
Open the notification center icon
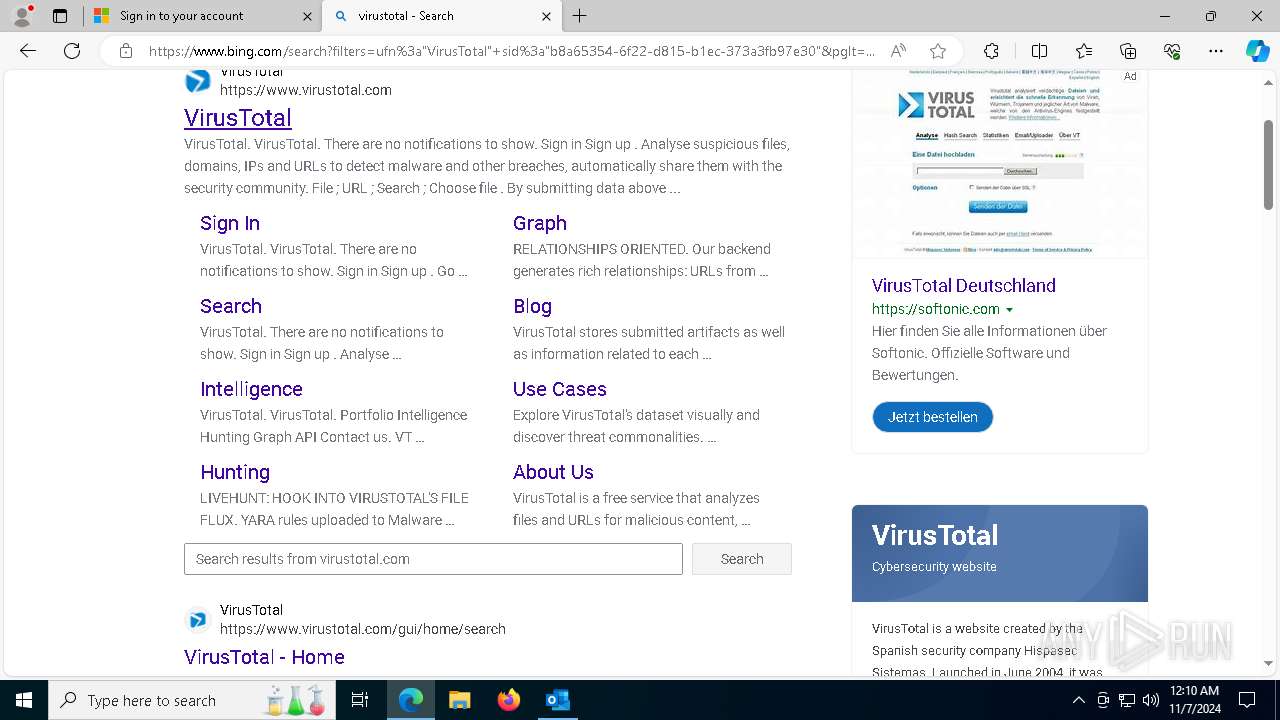coord(1247,700)
